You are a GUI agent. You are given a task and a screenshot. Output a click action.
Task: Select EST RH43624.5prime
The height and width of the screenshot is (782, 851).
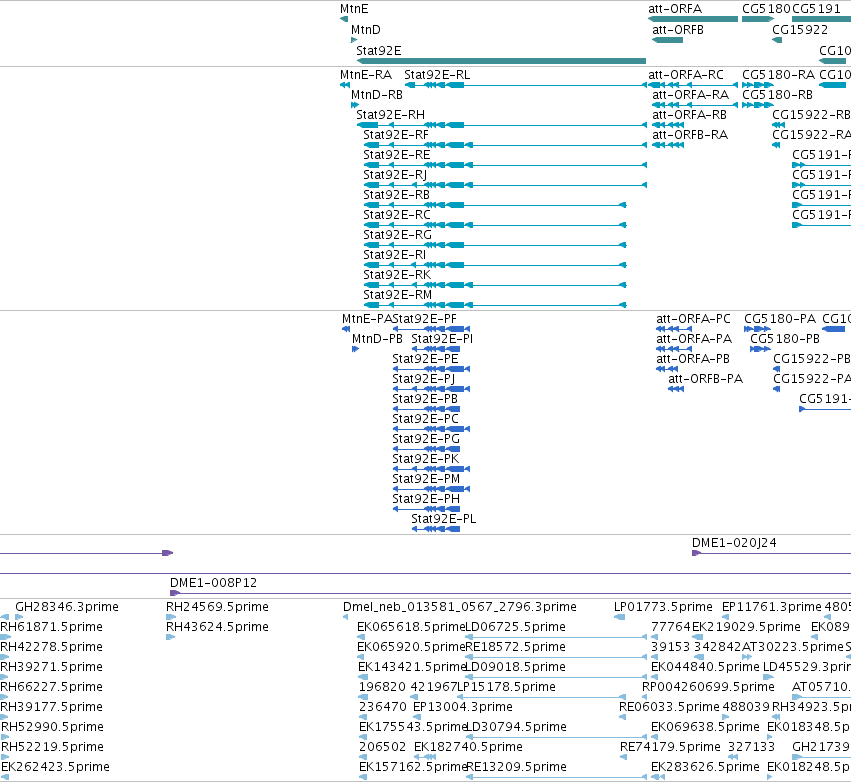click(x=217, y=627)
